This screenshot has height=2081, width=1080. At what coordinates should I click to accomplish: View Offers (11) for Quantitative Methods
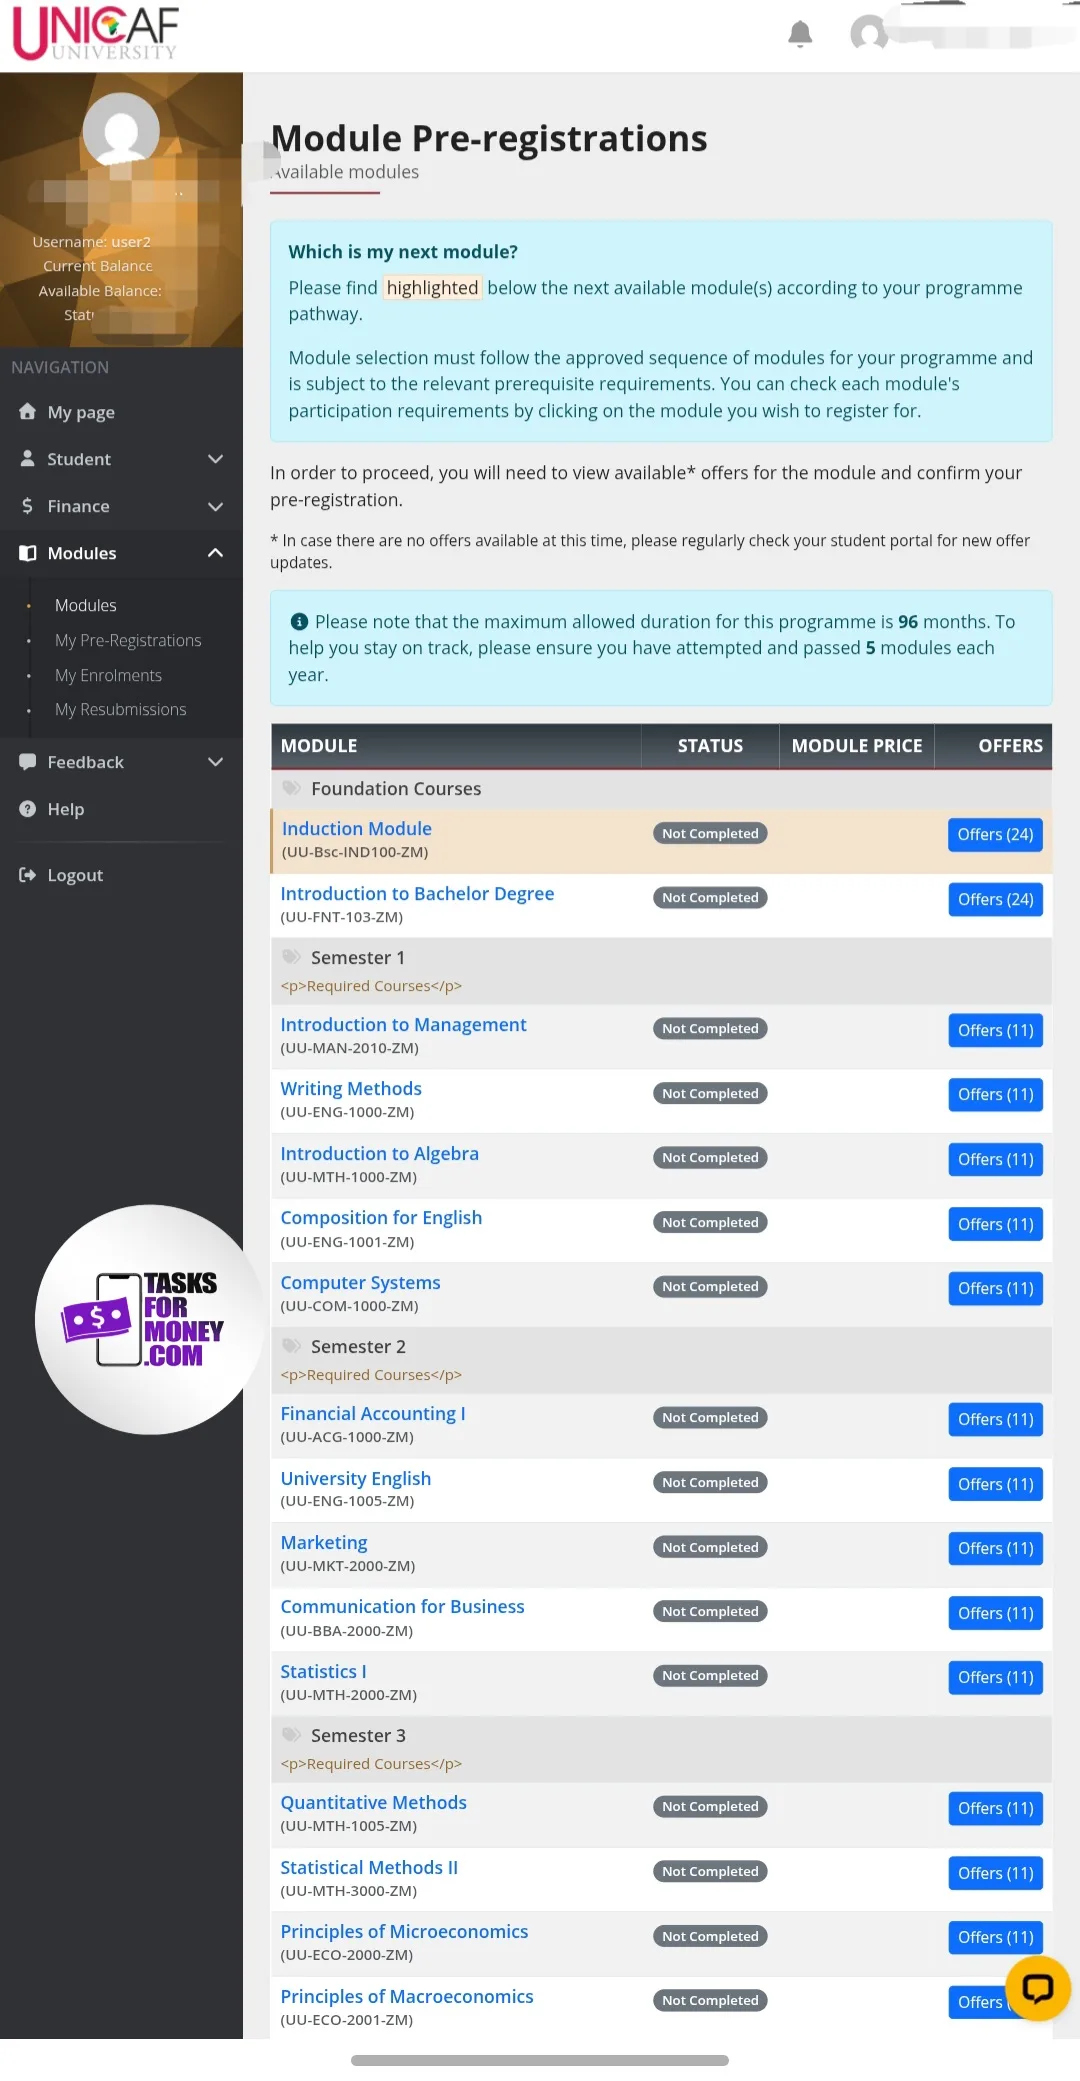[995, 1809]
